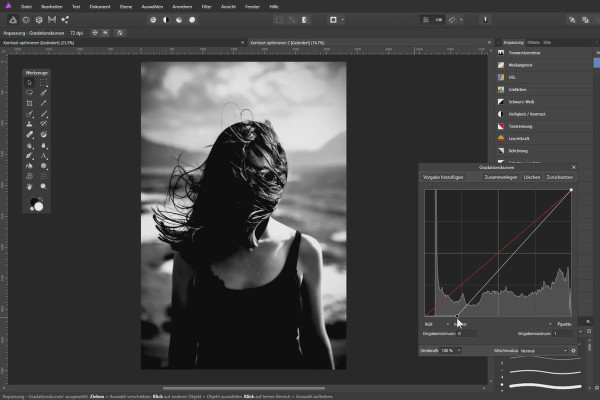Click Zusammenlegen button in Gradationskurven
The height and width of the screenshot is (400, 600).
click(501, 177)
